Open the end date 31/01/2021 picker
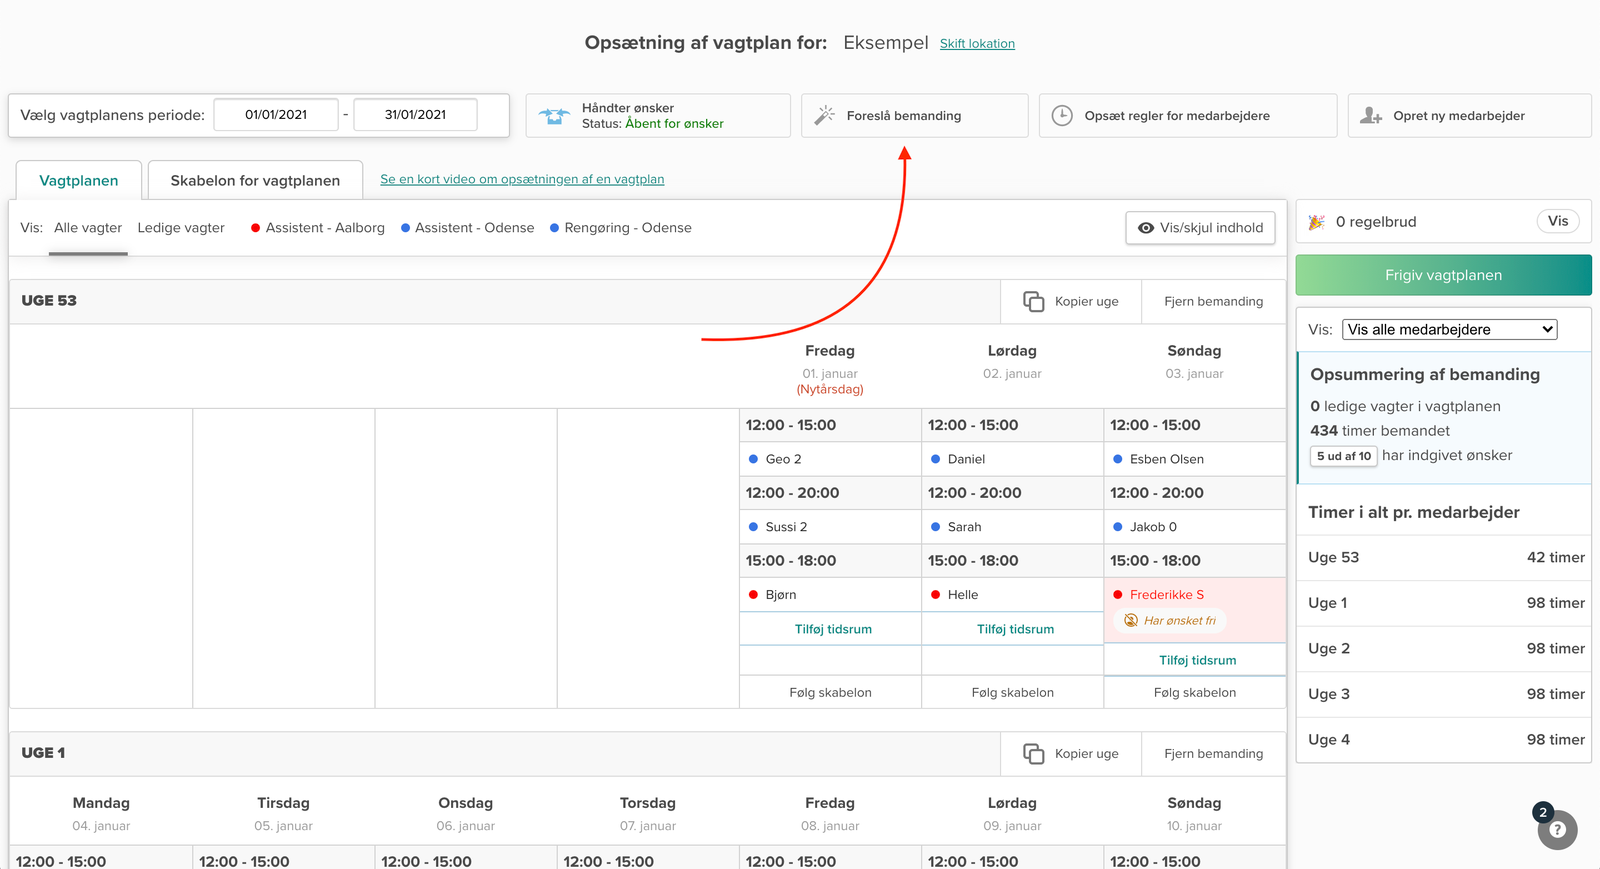The height and width of the screenshot is (869, 1600). (x=415, y=115)
